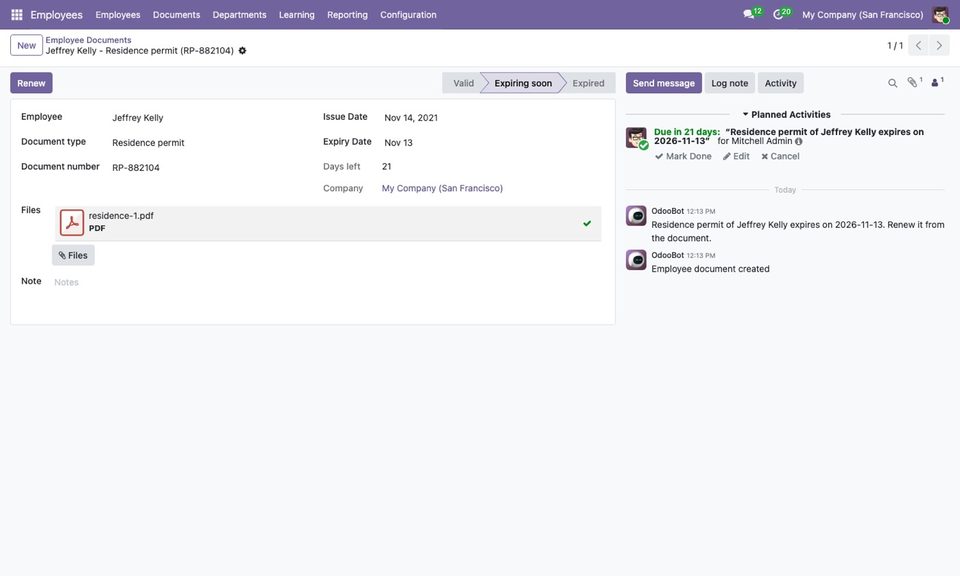Click the Files upload button
Viewport: 960px width, 576px height.
coord(73,255)
